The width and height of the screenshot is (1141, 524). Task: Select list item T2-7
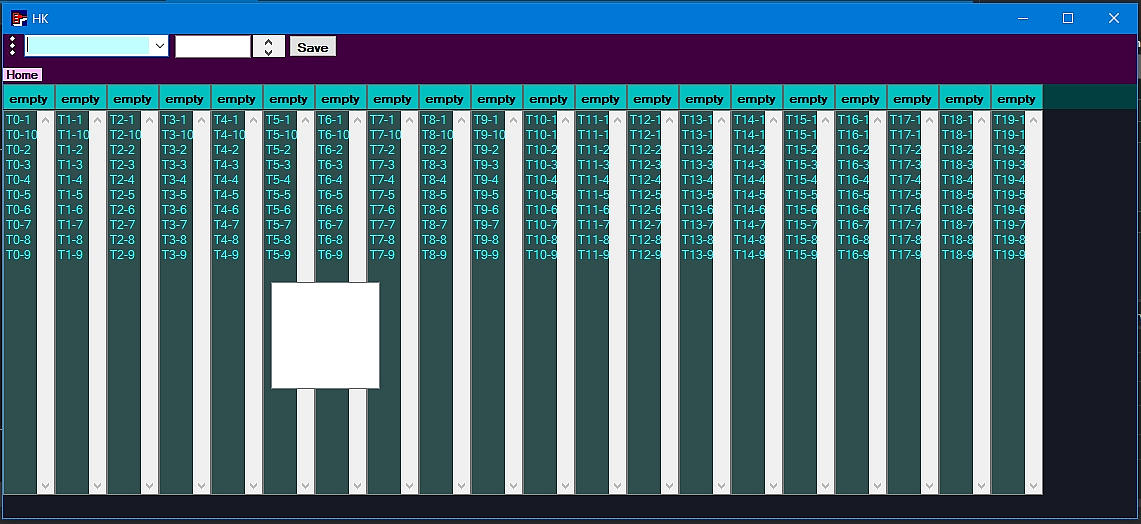click(122, 224)
